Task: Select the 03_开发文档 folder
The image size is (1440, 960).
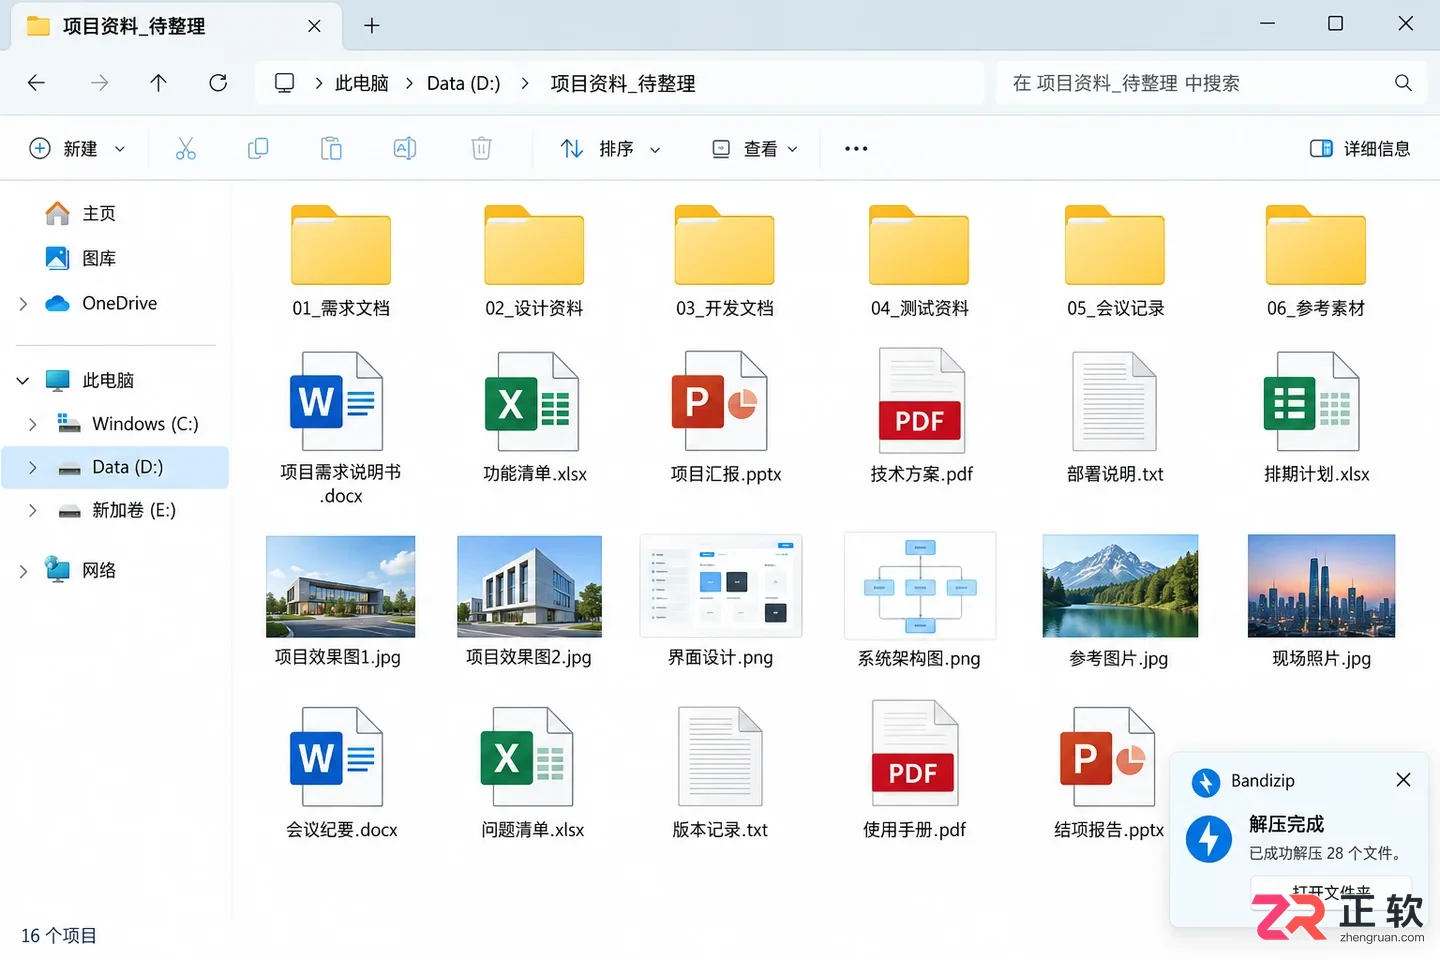Action: click(725, 261)
